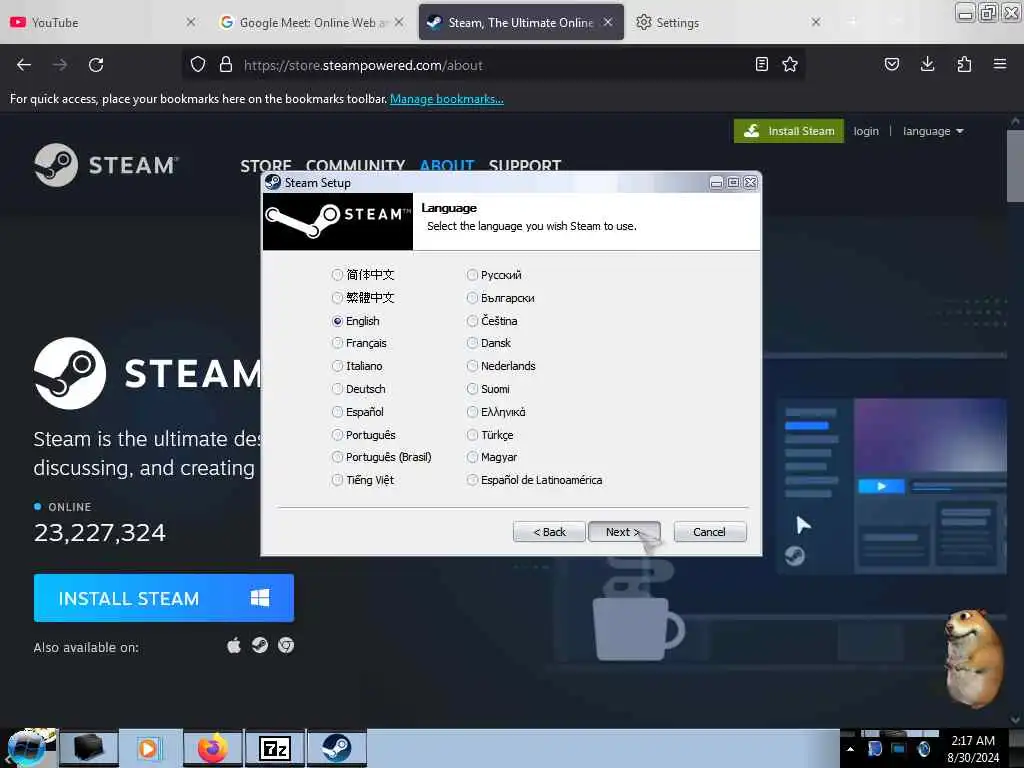
Task: Choose Suomi language option
Action: click(488, 389)
